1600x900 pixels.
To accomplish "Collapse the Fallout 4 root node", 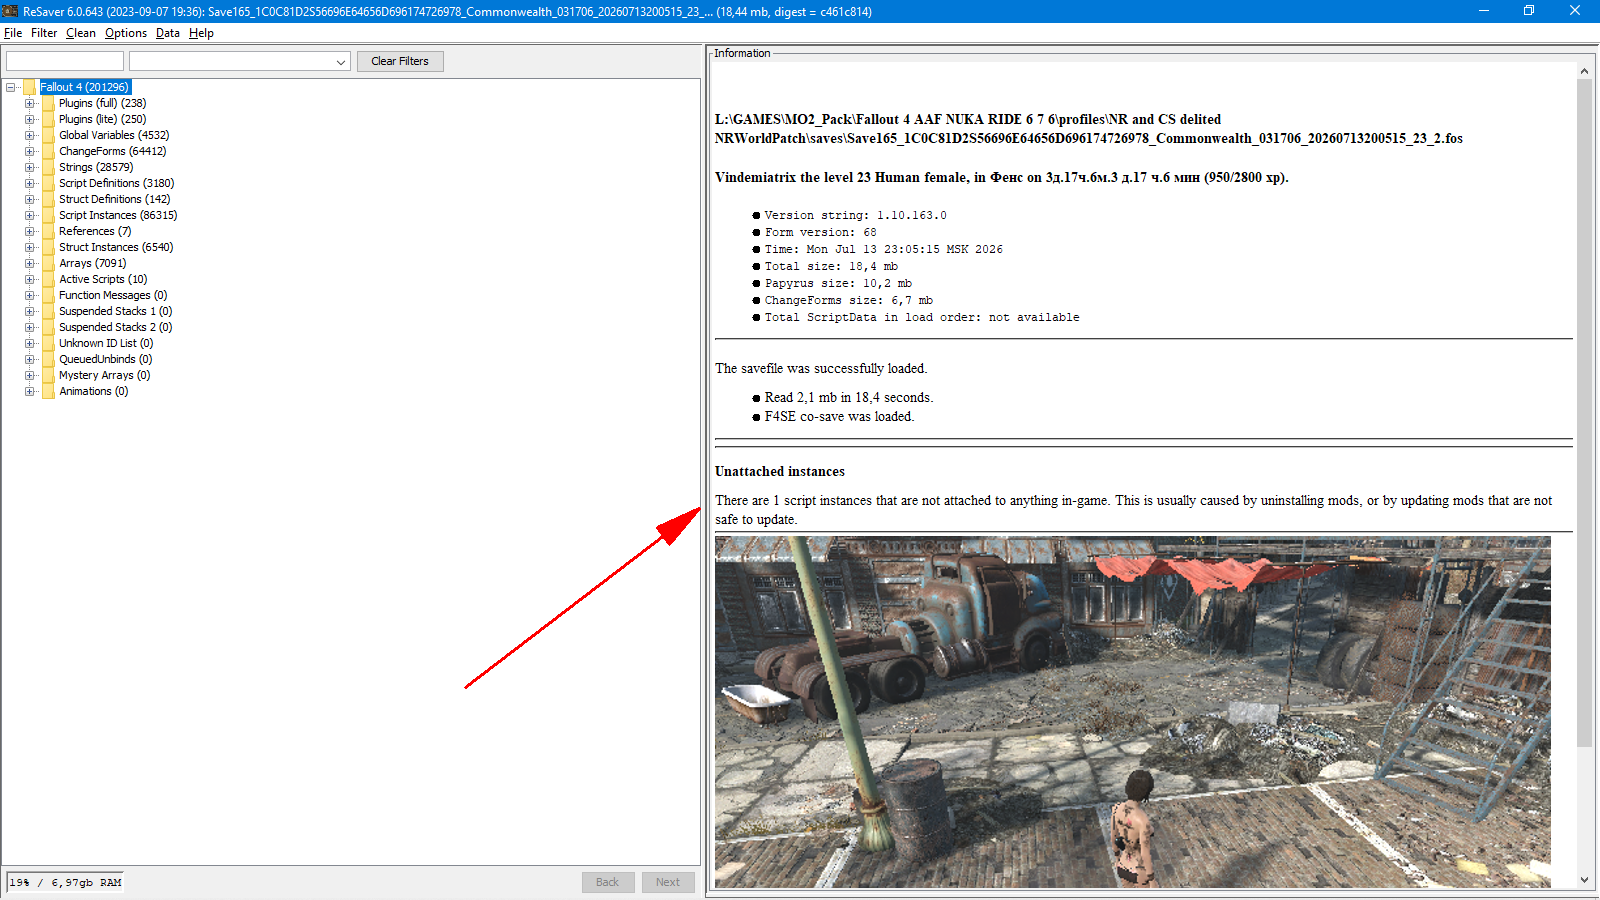I will click(11, 87).
